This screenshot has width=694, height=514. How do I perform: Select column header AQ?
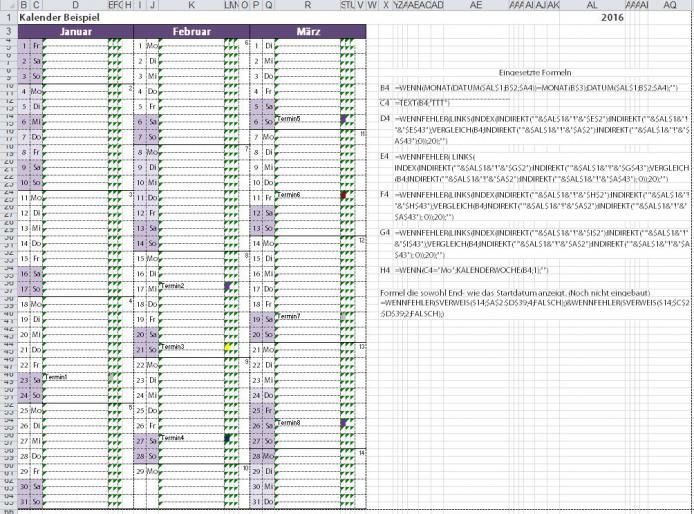tap(670, 5)
